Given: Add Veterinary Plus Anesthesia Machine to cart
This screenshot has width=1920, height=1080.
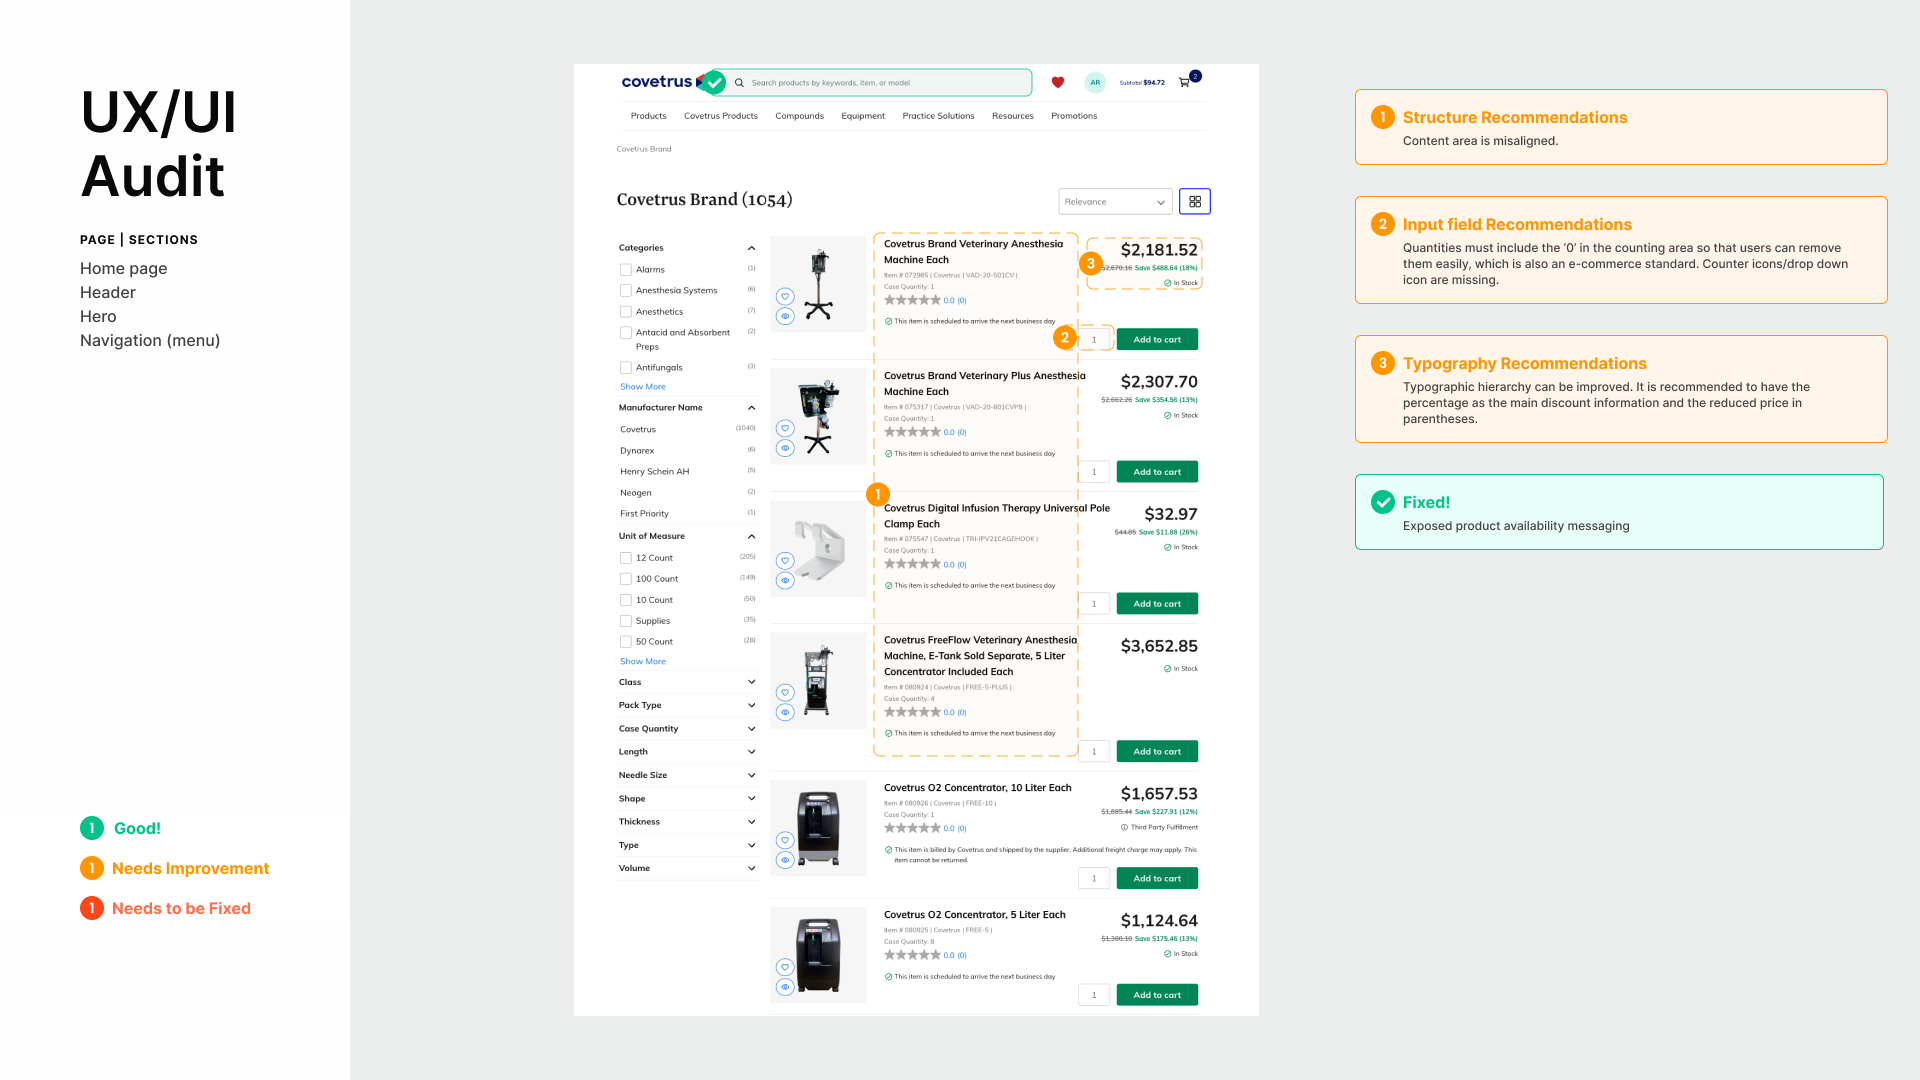Looking at the screenshot, I should [x=1157, y=472].
